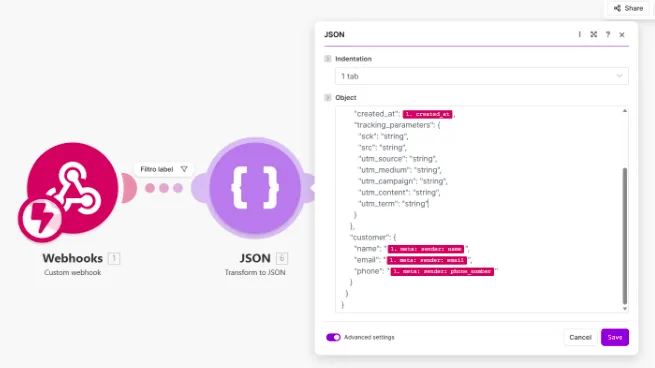Click the Indentation dropdown chevron arrow

[619, 76]
